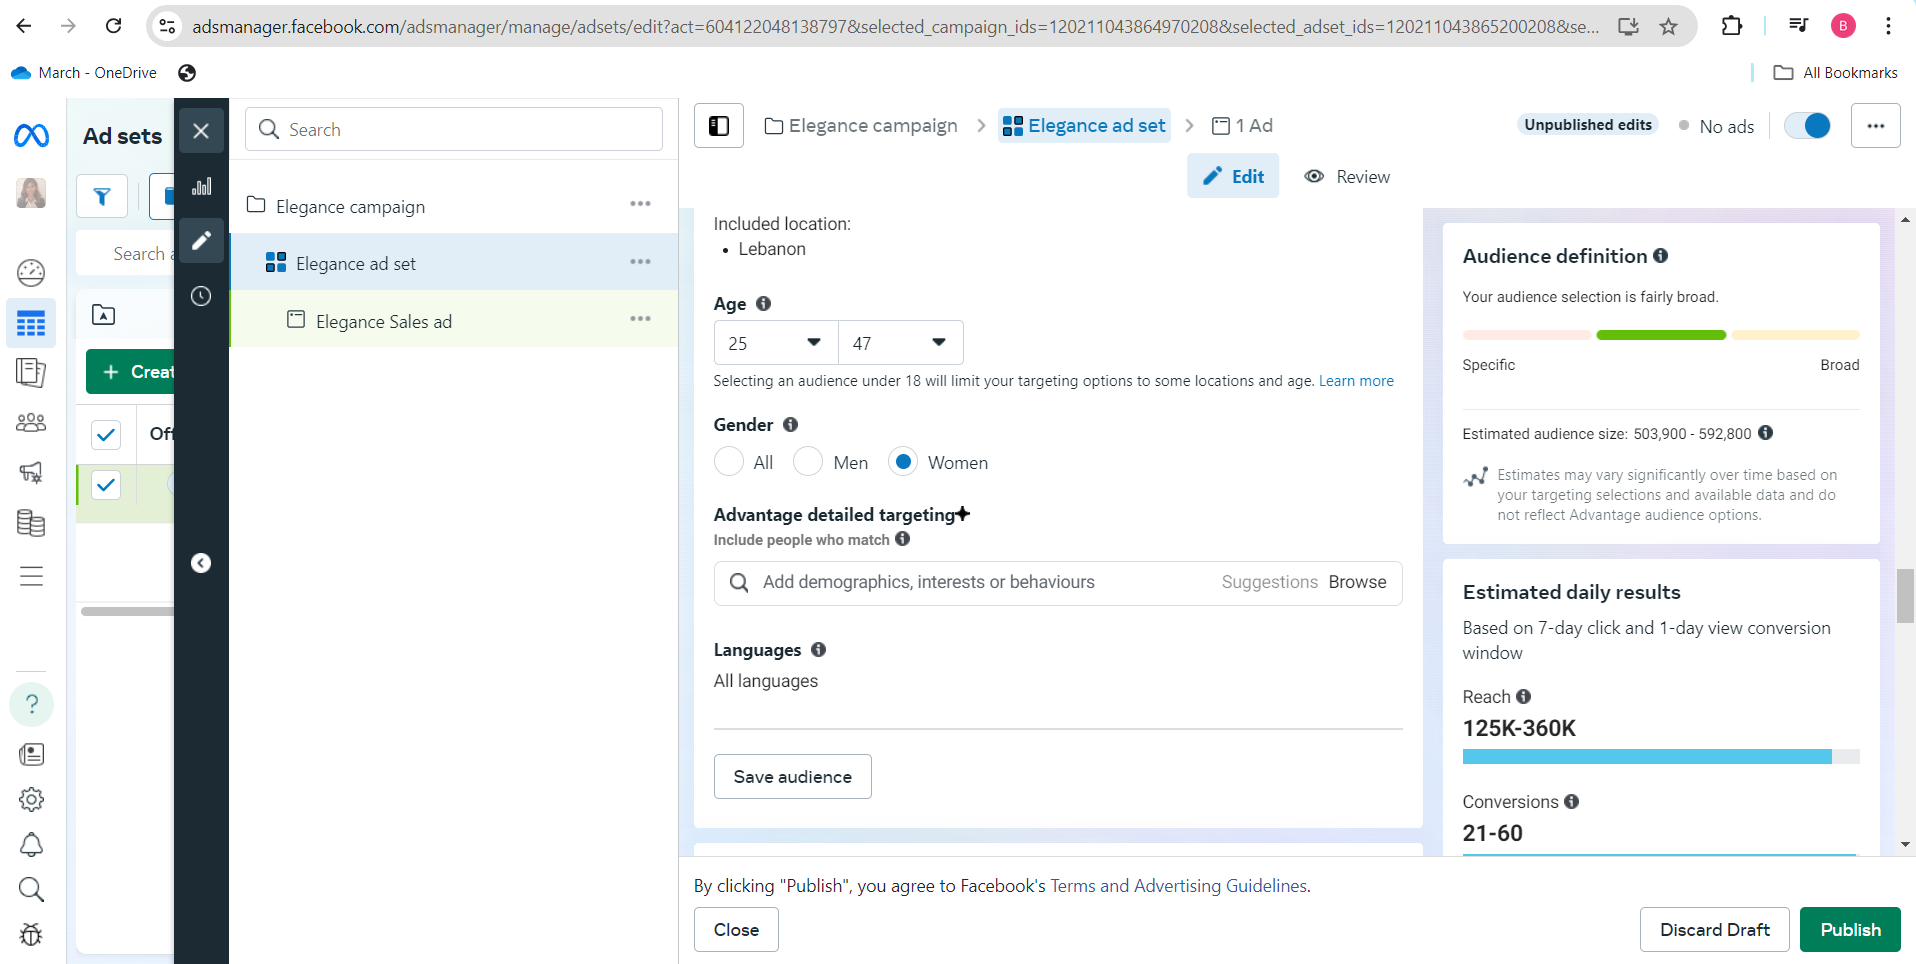Open the minimum age dropdown showing 25
Viewport: 1916px width, 964px height.
tap(776, 343)
